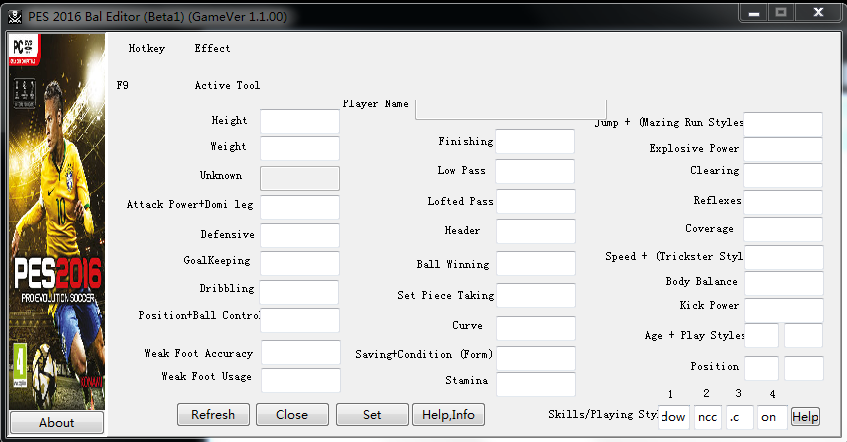The height and width of the screenshot is (442, 847).
Task: Click skills field 1 containing 'dow'
Action: (x=674, y=417)
